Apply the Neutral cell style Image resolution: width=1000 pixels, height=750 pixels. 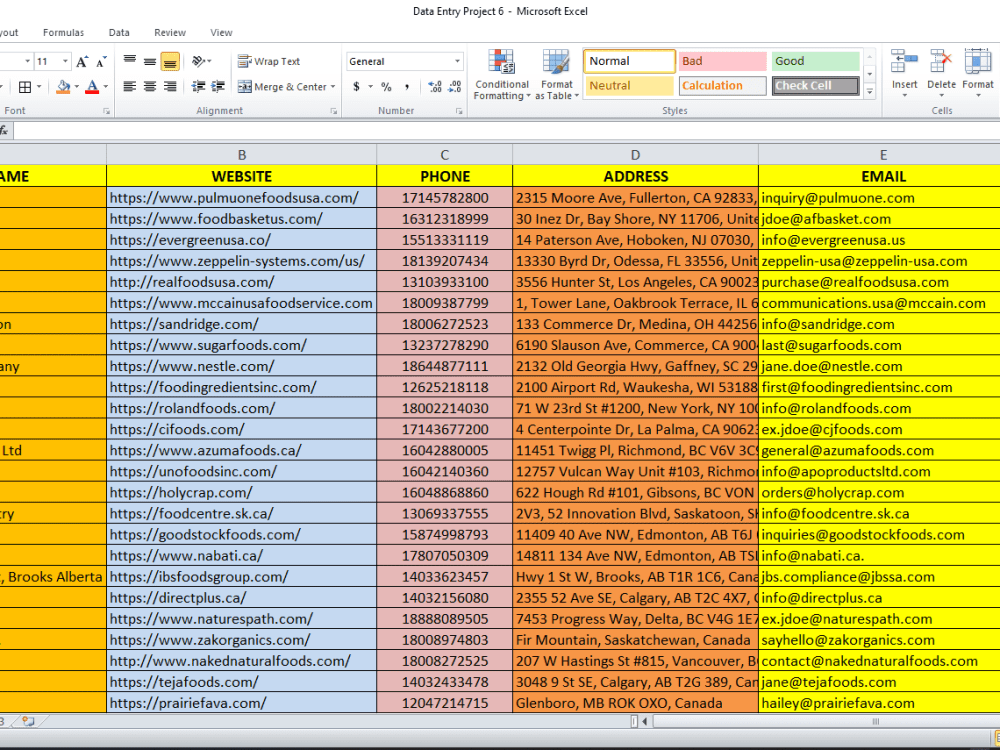(x=629, y=85)
